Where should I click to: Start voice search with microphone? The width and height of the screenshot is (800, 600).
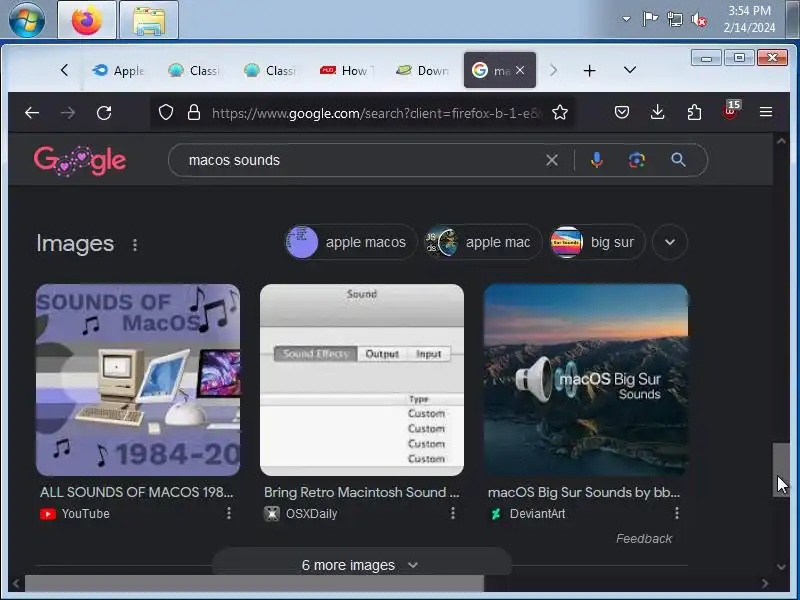[596, 160]
